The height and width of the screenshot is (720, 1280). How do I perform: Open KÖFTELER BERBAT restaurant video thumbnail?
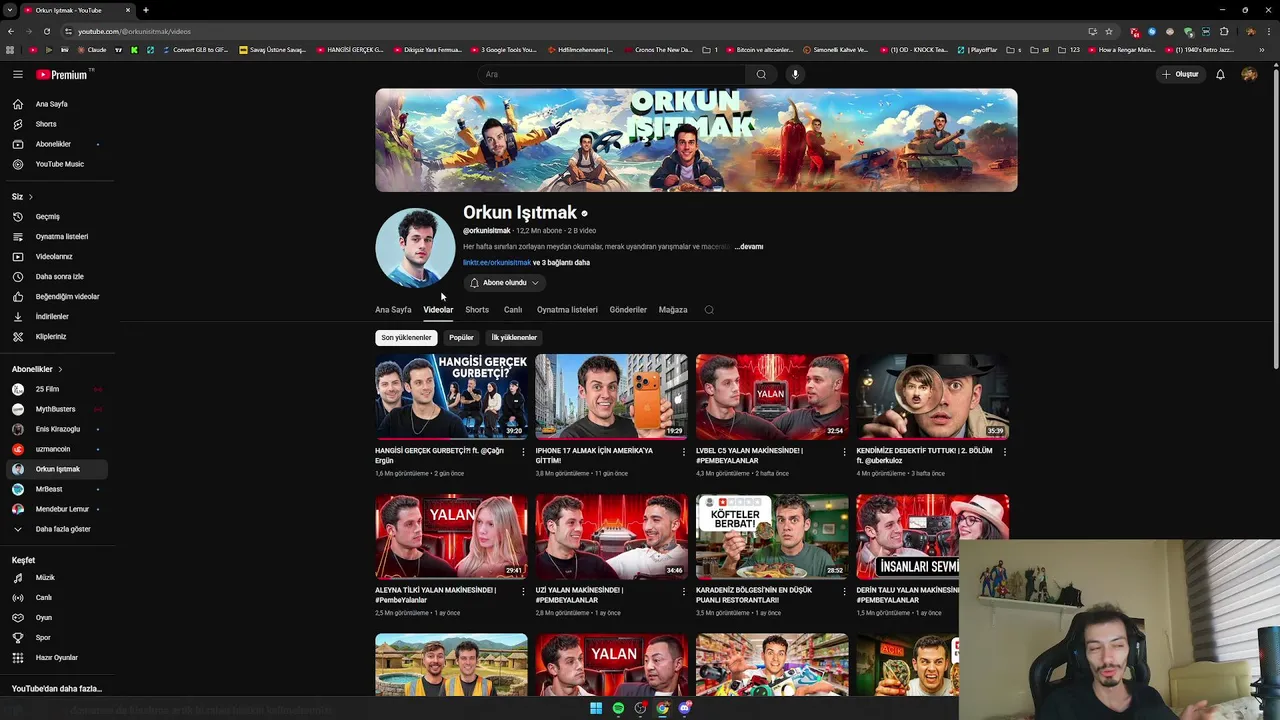[x=772, y=537]
